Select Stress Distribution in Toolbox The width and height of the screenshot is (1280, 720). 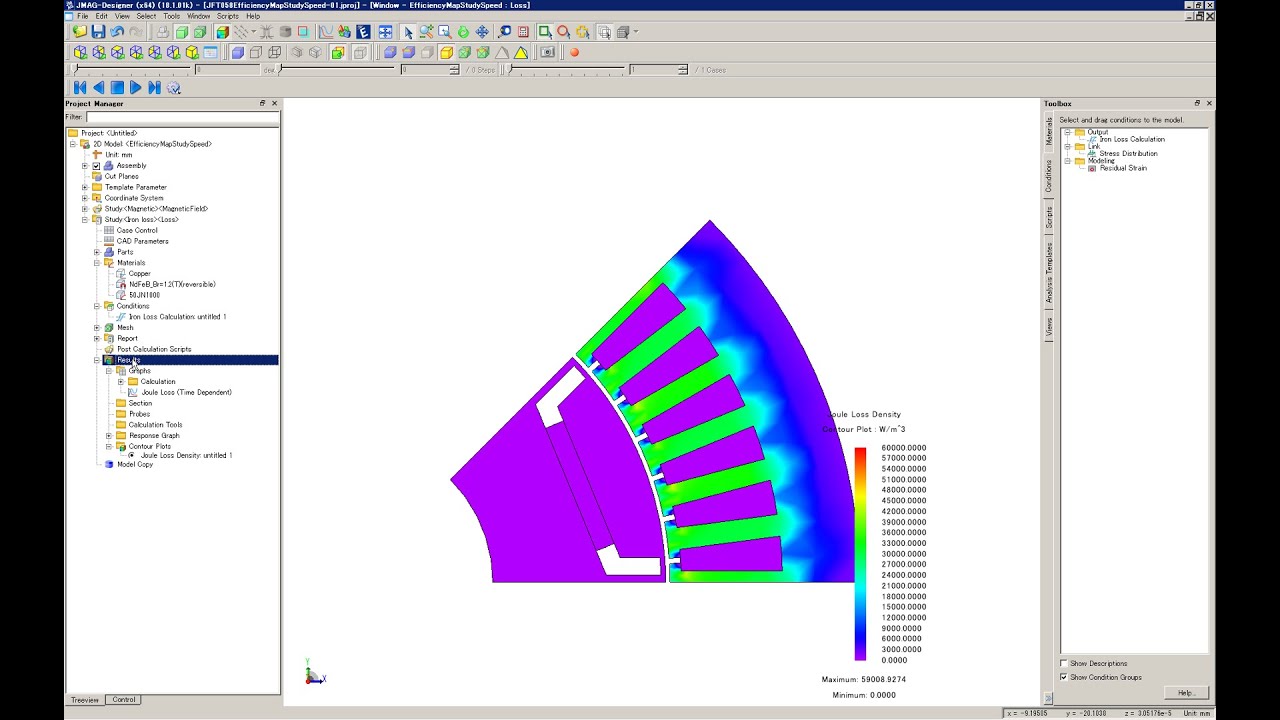tap(1128, 153)
